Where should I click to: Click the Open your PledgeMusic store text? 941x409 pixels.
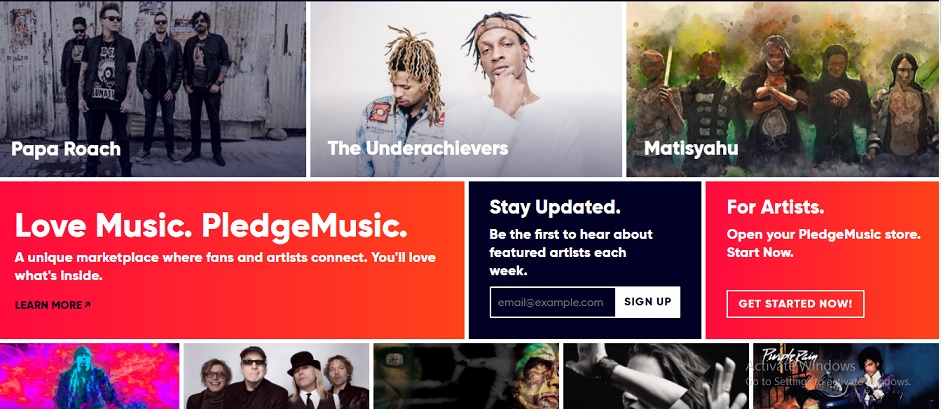[x=823, y=234]
